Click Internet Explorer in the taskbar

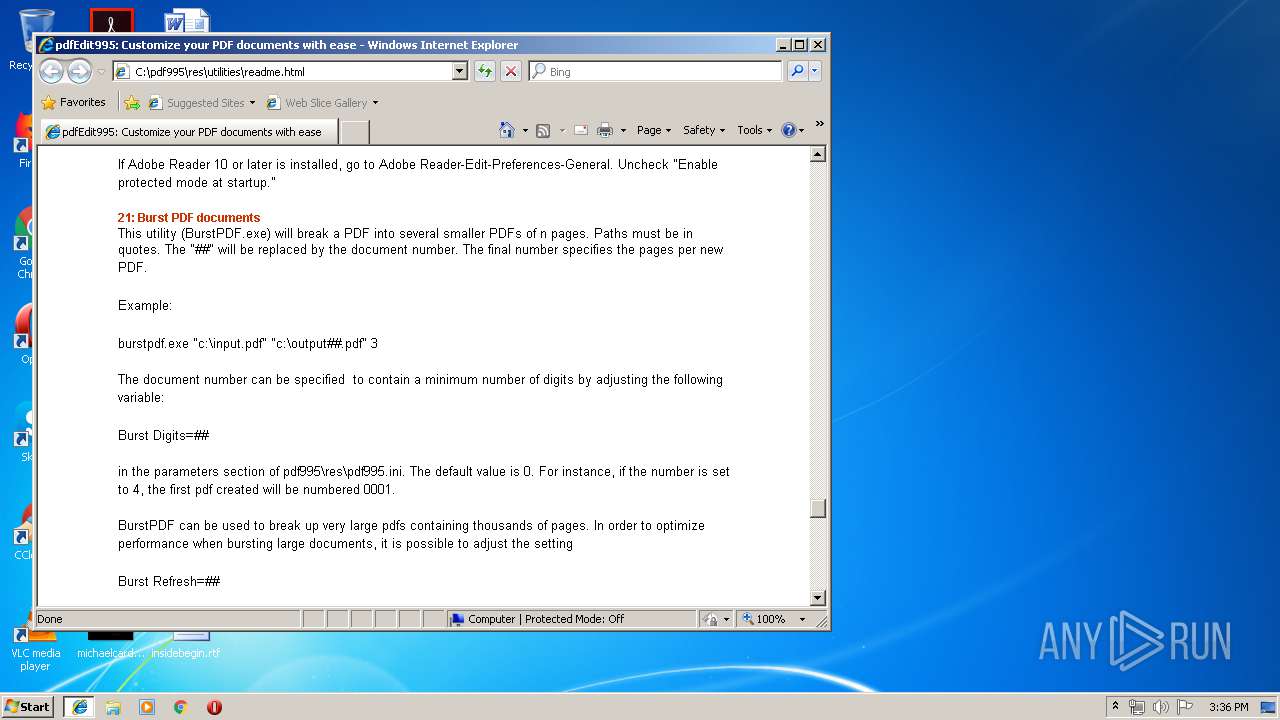pyautogui.click(x=80, y=707)
